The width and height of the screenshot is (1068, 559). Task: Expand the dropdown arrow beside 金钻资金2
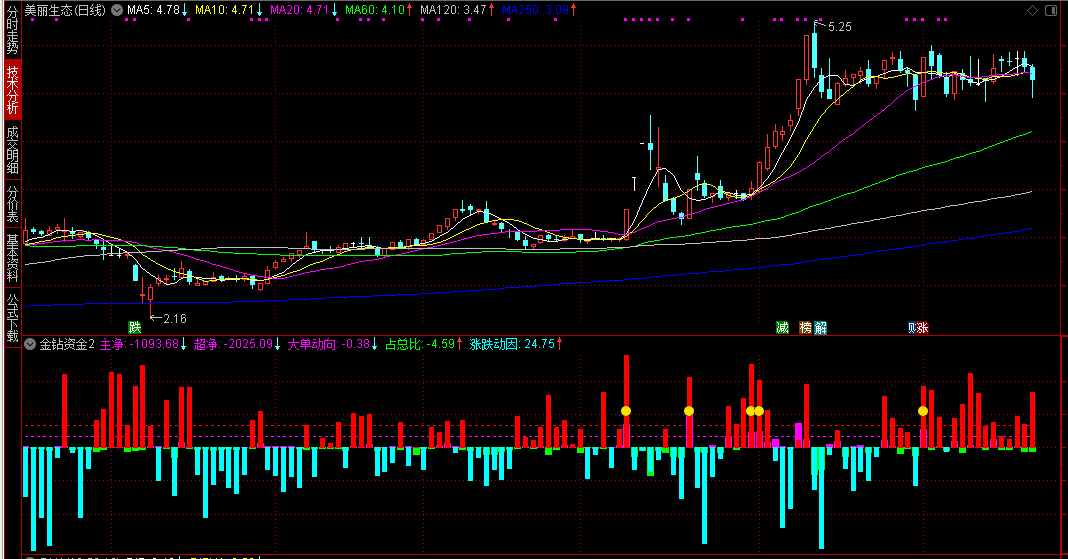pos(30,345)
